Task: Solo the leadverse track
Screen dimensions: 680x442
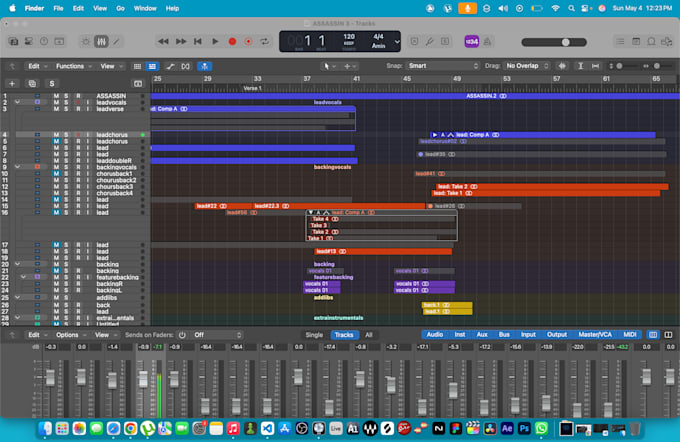Action: pos(66,109)
